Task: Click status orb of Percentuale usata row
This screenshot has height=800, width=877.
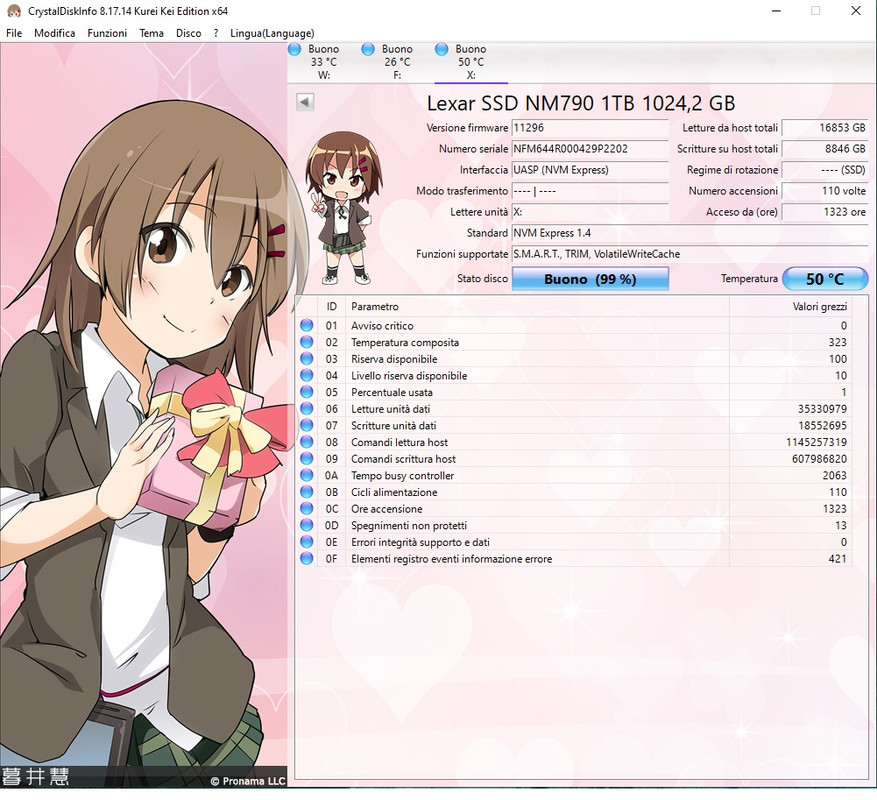Action: (307, 392)
